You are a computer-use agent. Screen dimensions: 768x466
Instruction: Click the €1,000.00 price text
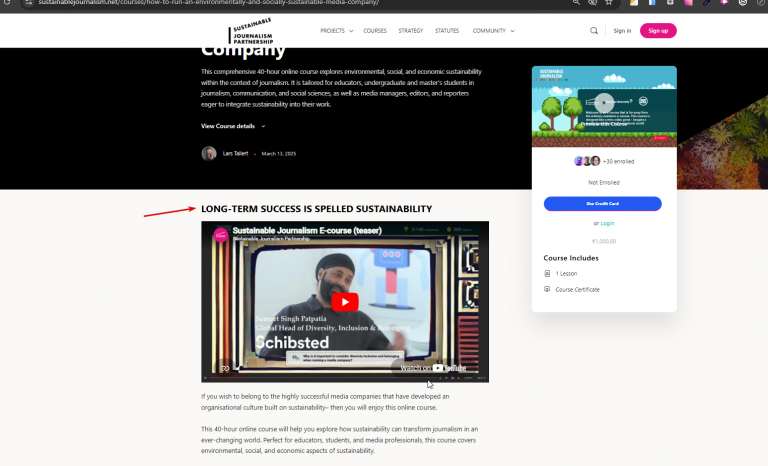pos(604,241)
